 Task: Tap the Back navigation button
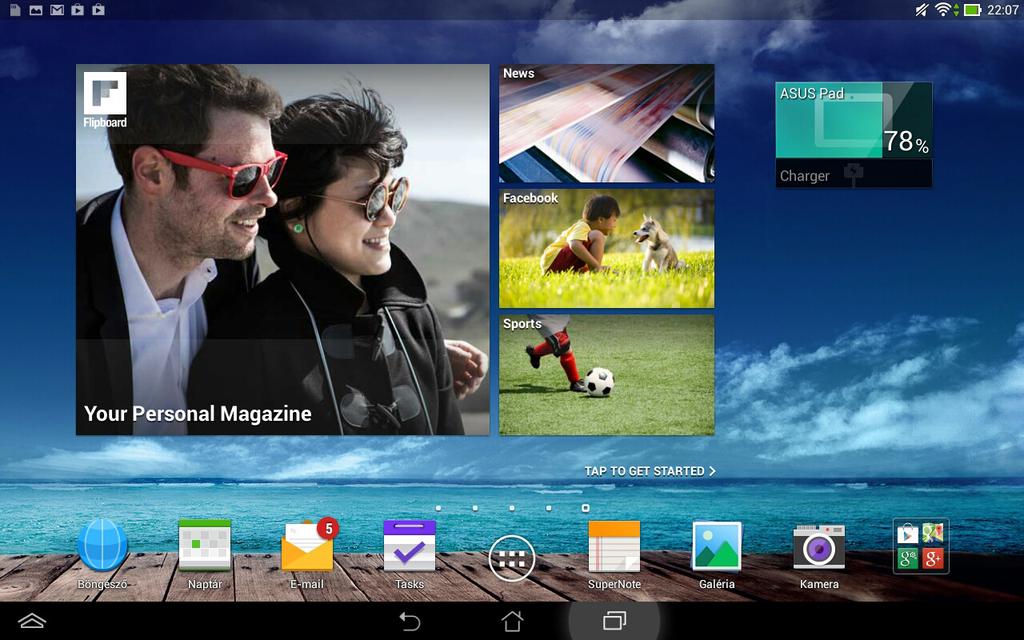pyautogui.click(x=409, y=621)
